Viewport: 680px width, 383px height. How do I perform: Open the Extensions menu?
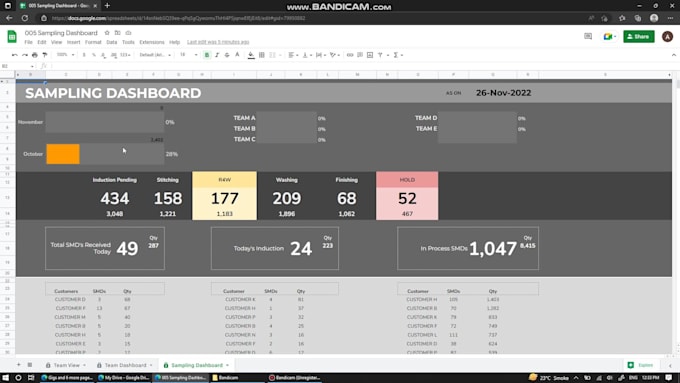[152, 42]
